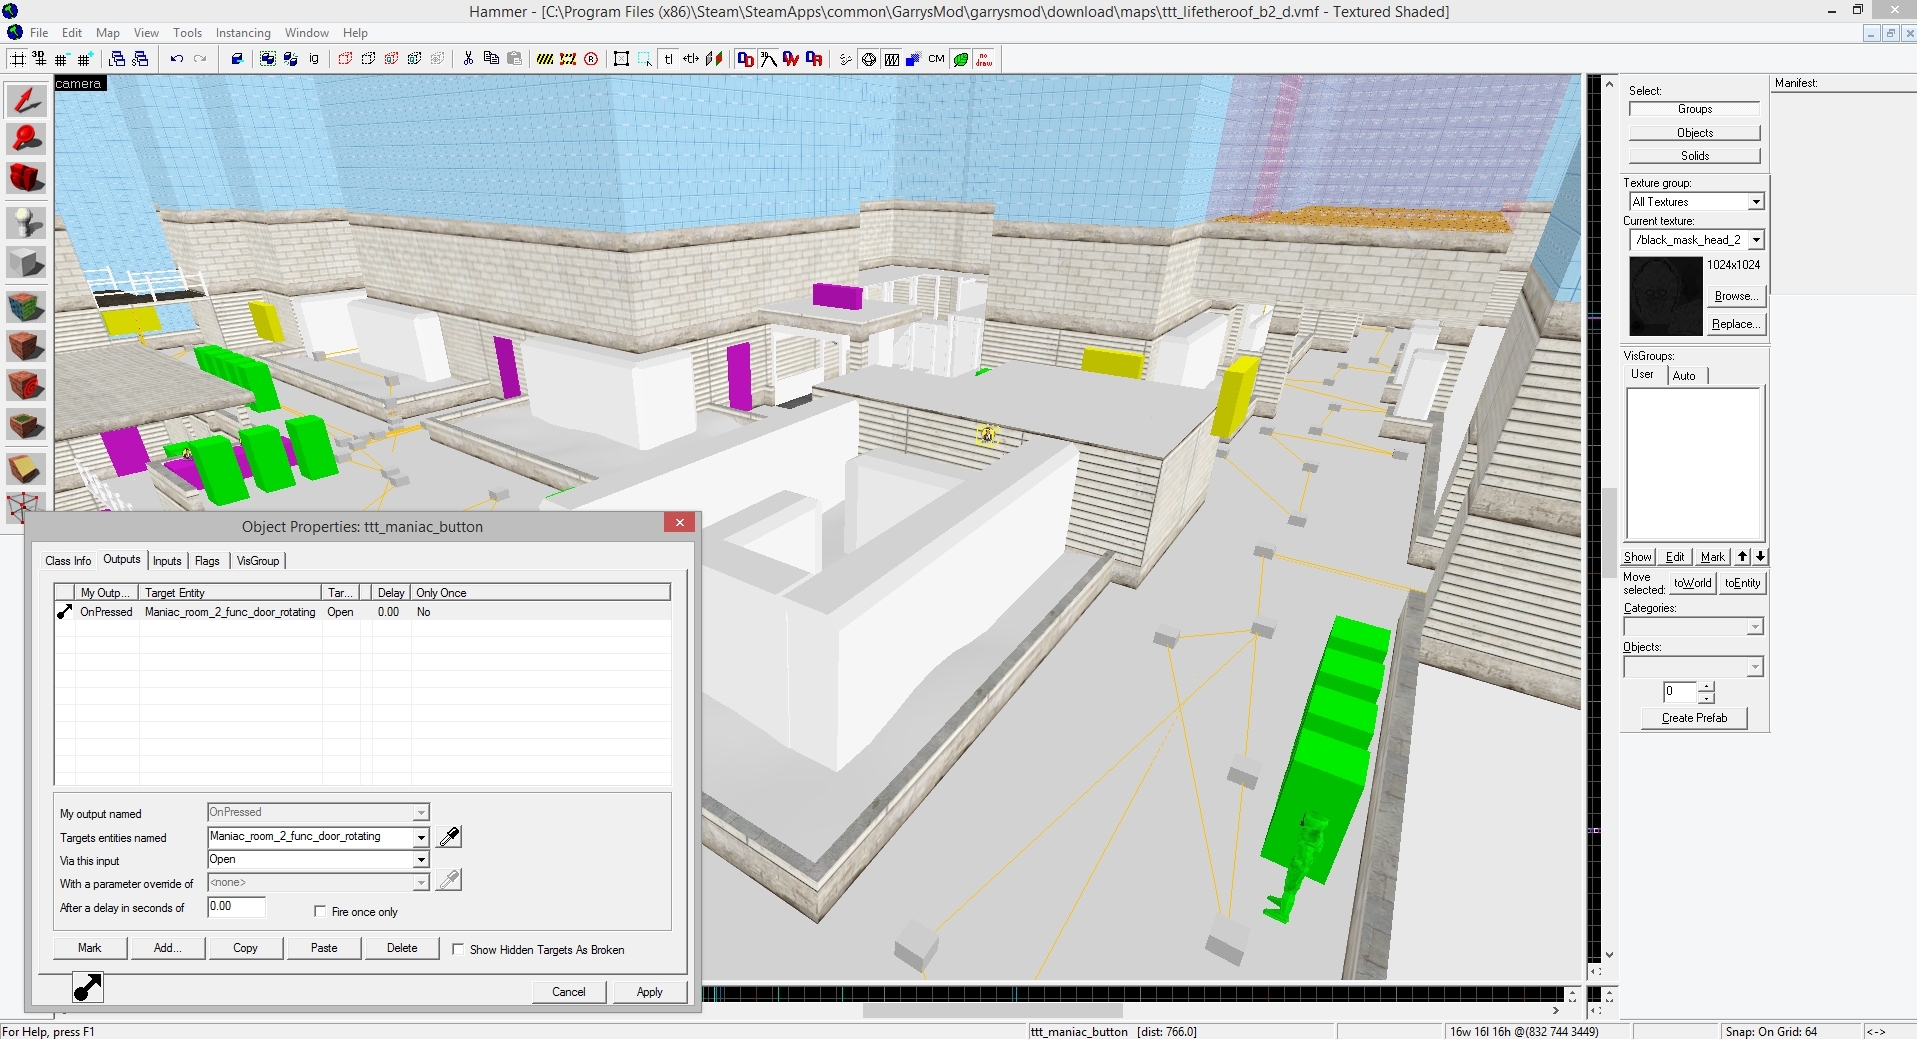Select the Entity tool (light bulb)
1917x1040 pixels.
click(26, 222)
